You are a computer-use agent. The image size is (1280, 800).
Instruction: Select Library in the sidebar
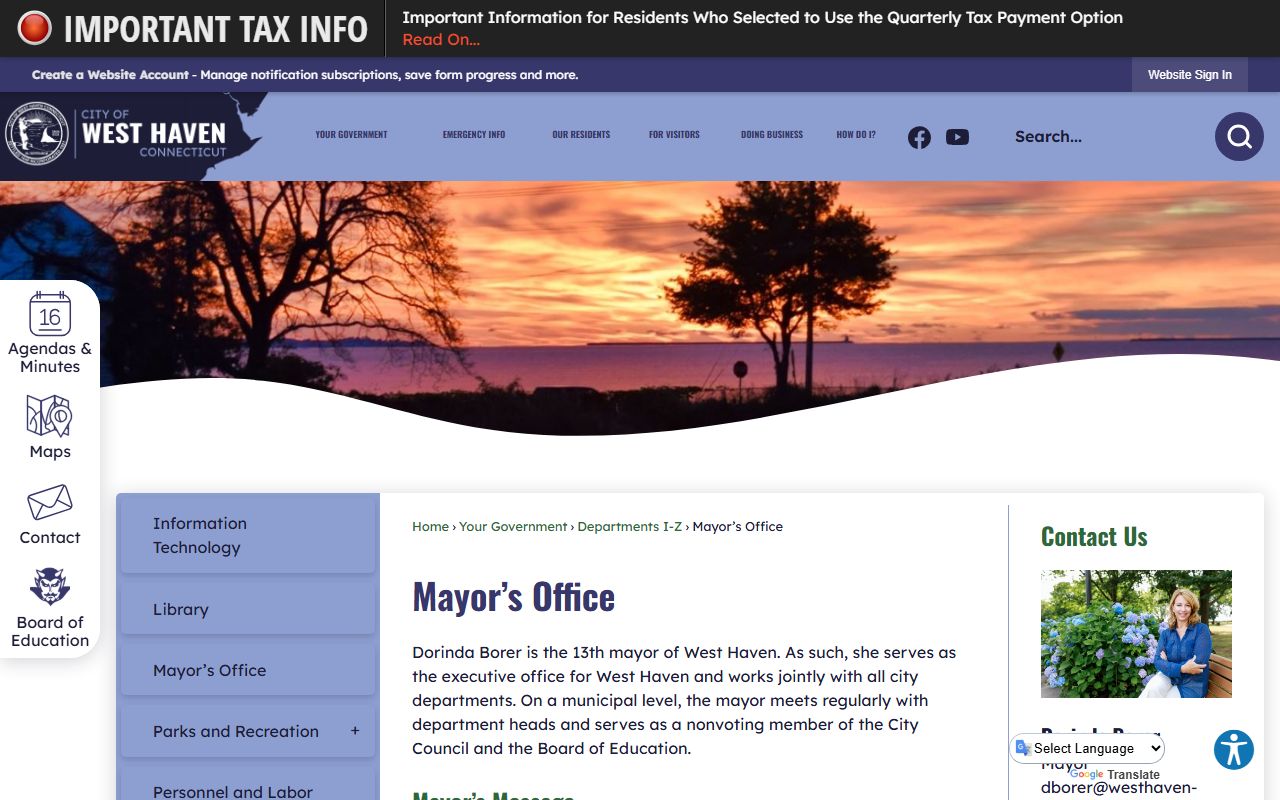click(181, 609)
